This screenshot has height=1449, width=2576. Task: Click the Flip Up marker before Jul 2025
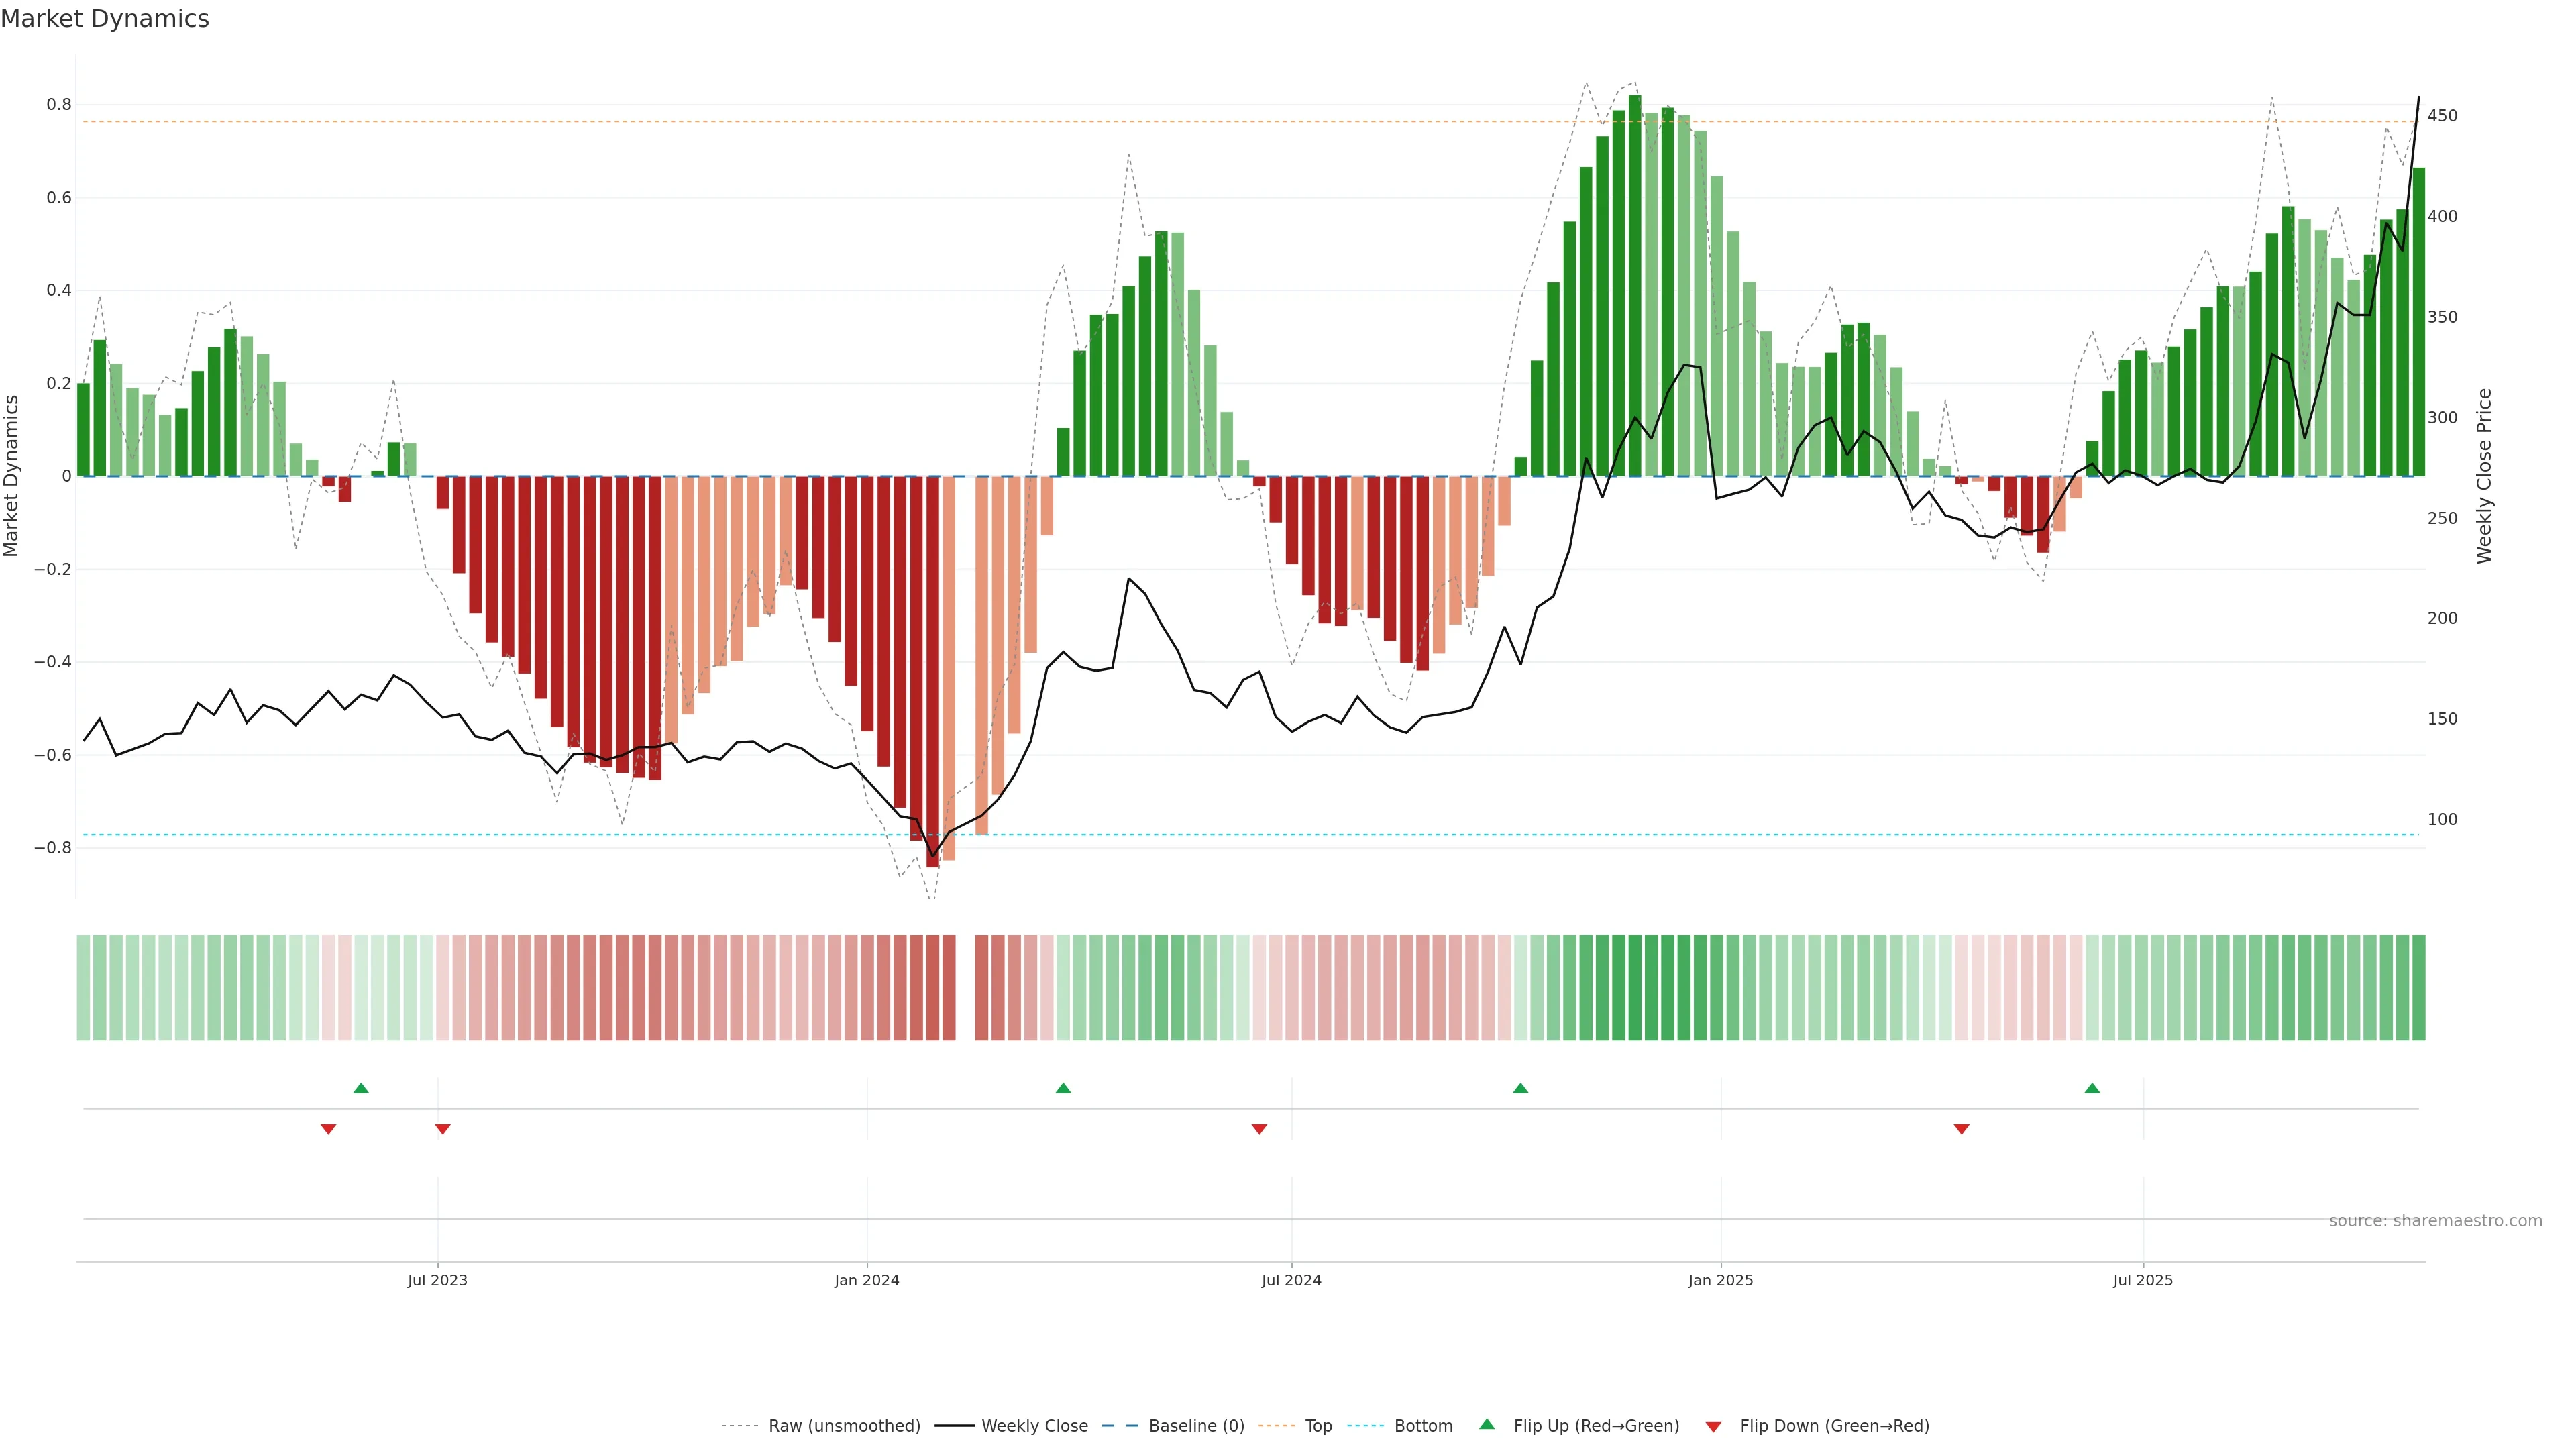coord(2092,1088)
